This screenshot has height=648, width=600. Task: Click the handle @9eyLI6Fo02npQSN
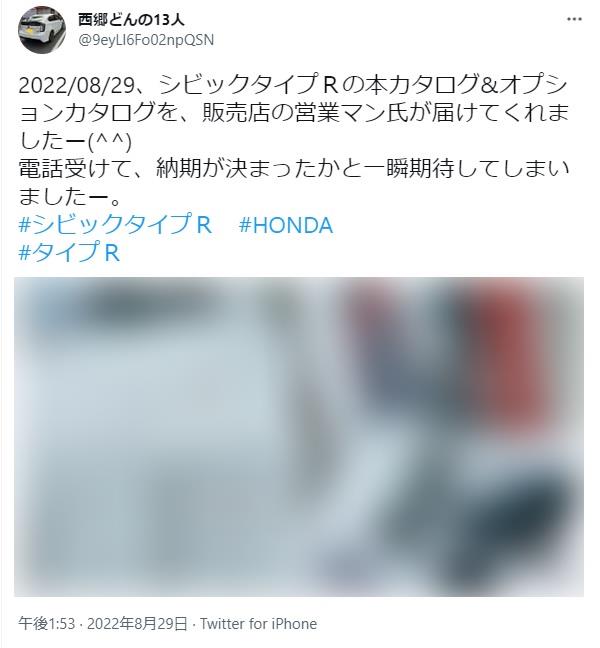146,40
